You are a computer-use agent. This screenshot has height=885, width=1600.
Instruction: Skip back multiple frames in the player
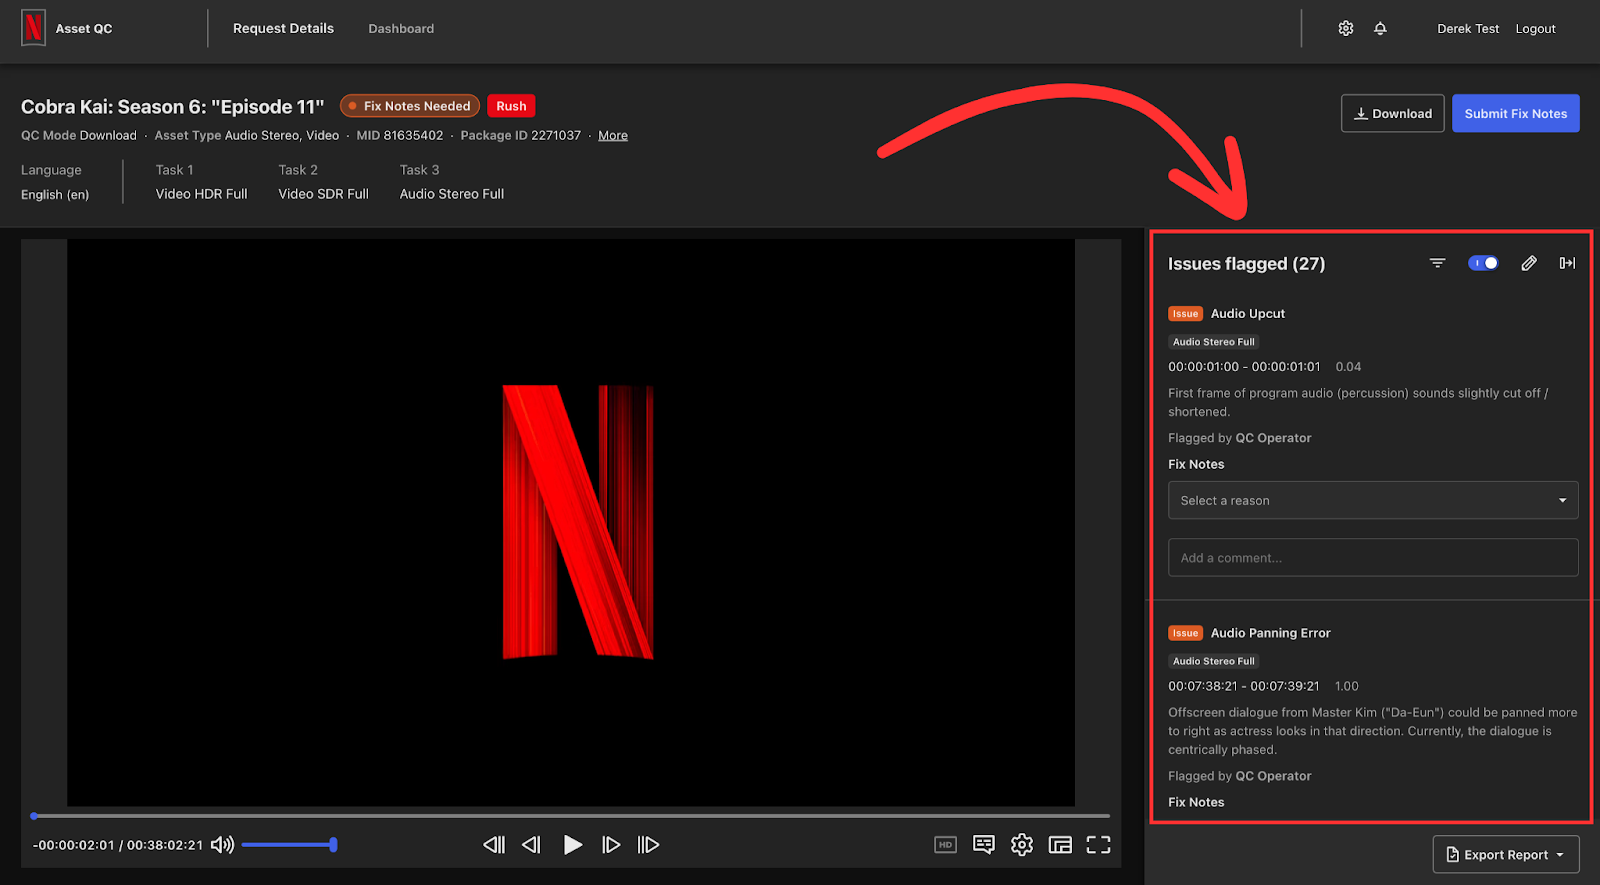point(494,845)
